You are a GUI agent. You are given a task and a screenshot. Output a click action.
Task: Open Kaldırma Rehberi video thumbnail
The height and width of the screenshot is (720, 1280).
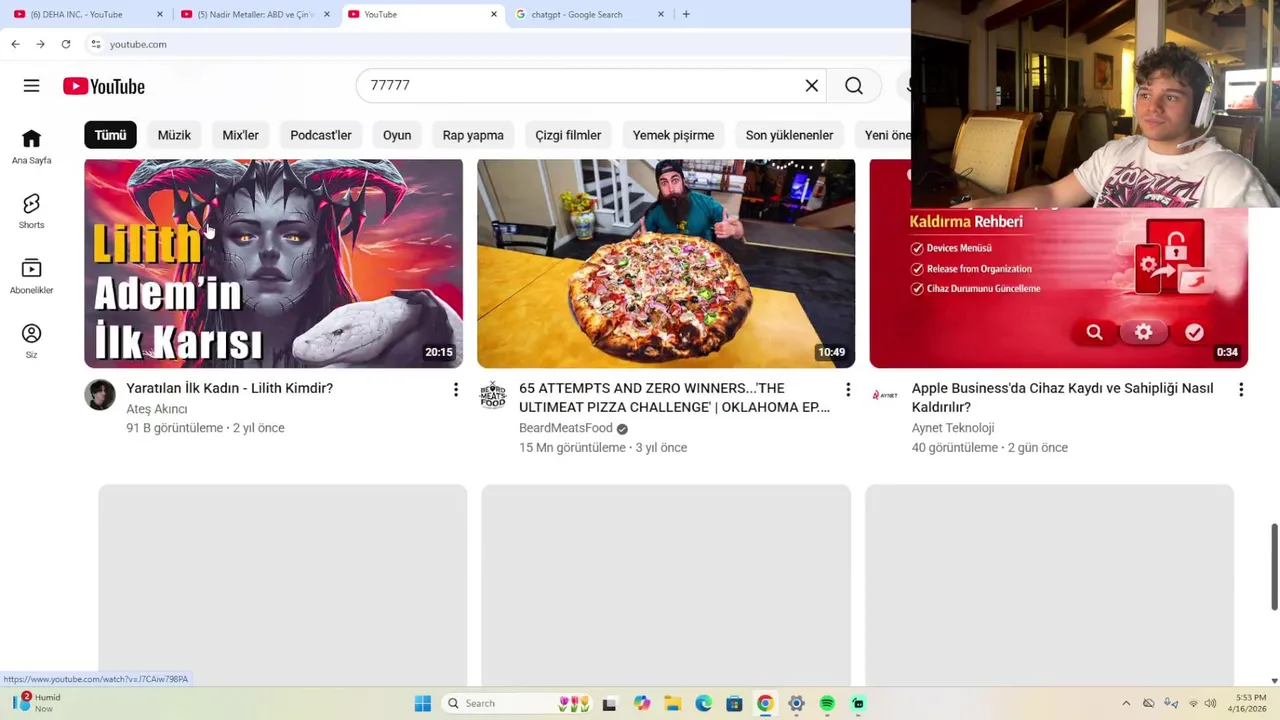1058,288
